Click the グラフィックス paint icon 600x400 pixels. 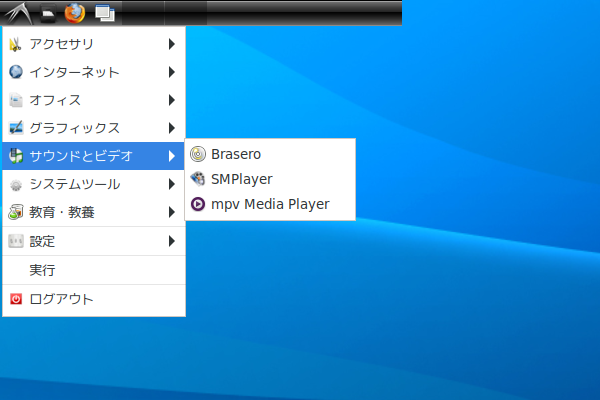tap(16, 128)
